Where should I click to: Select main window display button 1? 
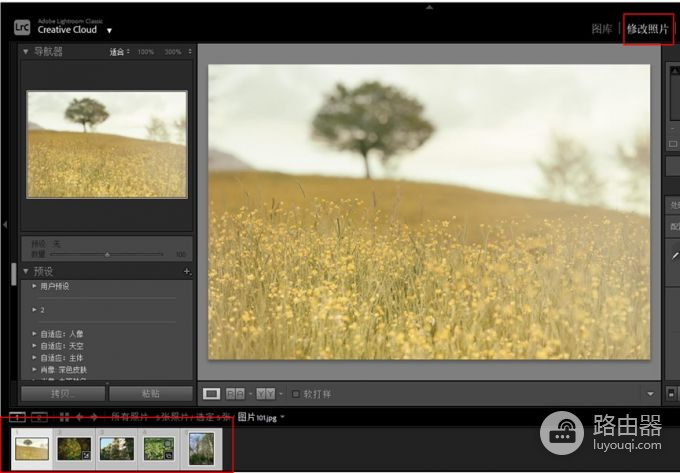coord(17,417)
